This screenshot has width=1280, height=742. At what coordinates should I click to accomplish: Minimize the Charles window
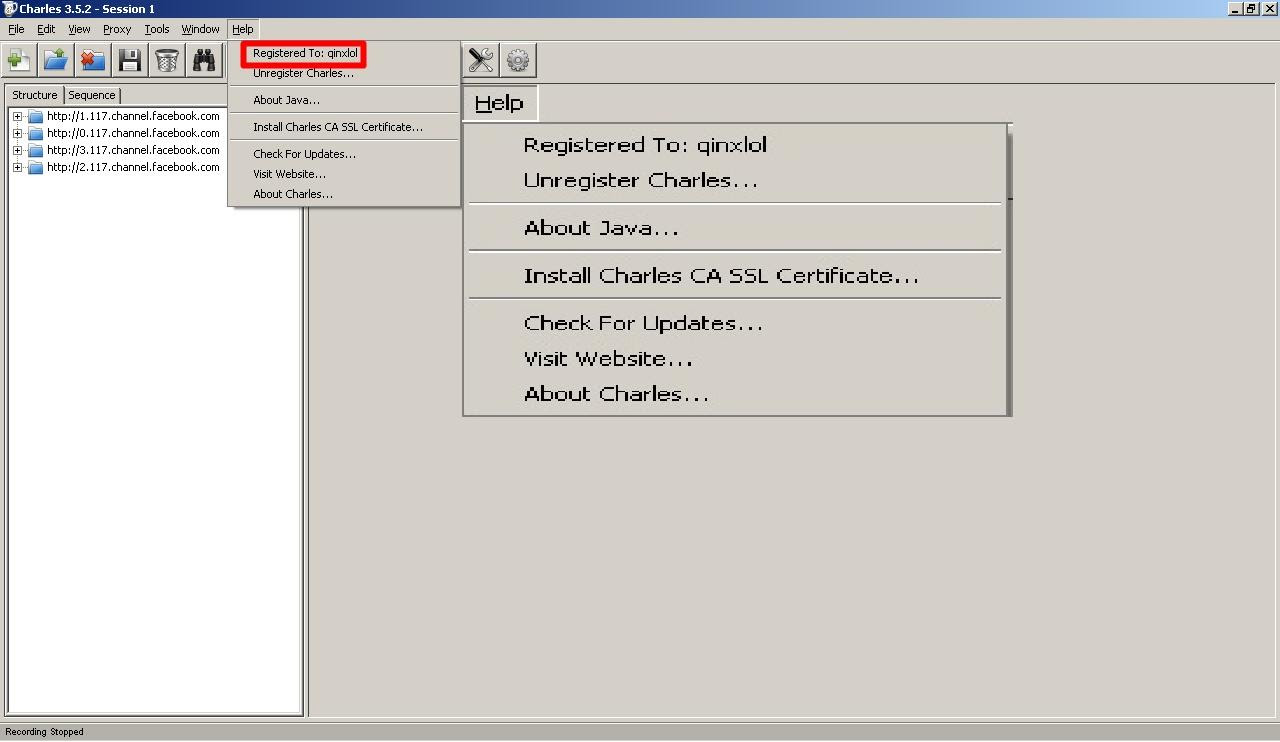point(1235,8)
